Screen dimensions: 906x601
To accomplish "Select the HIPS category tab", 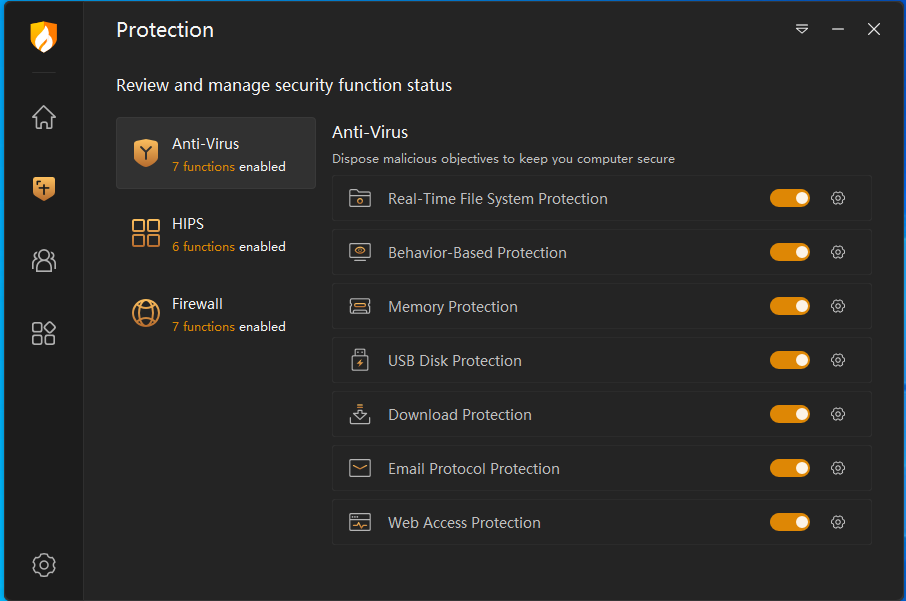I will pyautogui.click(x=215, y=233).
